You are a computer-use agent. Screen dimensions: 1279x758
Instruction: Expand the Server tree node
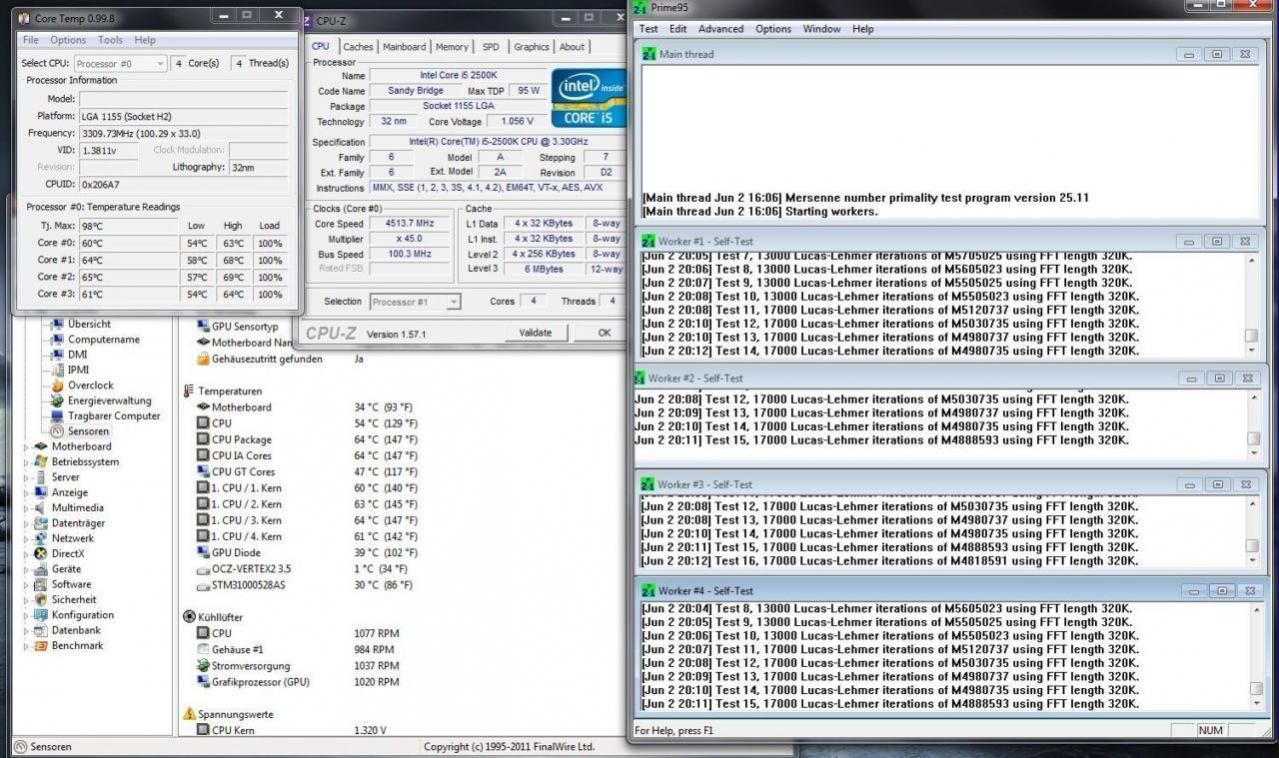[x=27, y=477]
